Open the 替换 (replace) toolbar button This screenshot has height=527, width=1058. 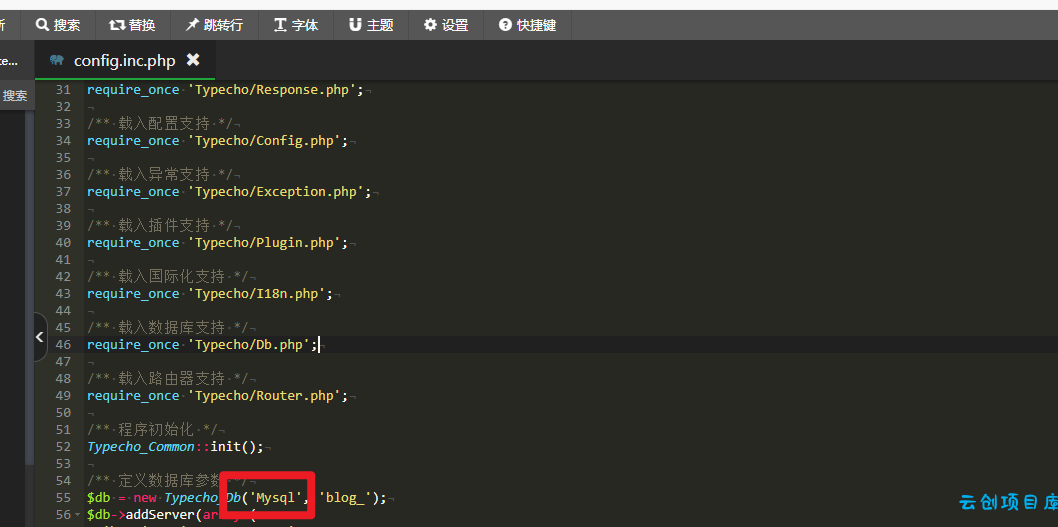[x=132, y=25]
